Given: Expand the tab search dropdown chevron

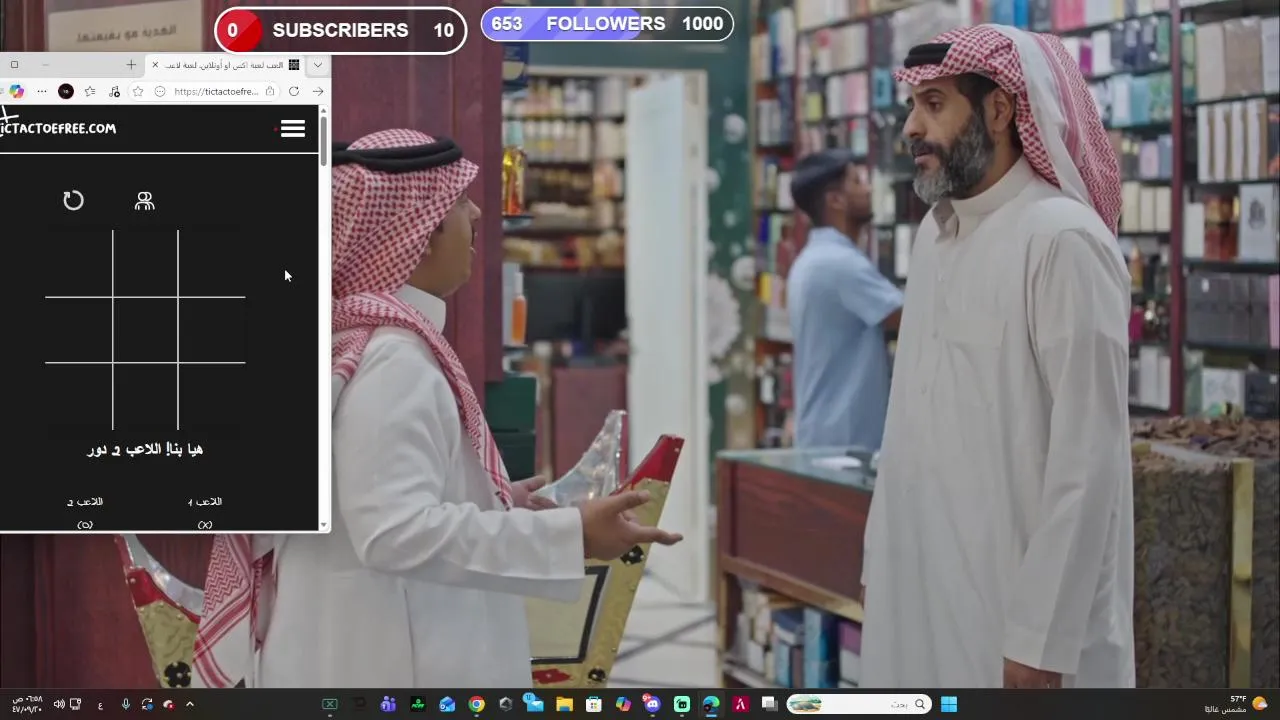Looking at the screenshot, I should point(318,65).
